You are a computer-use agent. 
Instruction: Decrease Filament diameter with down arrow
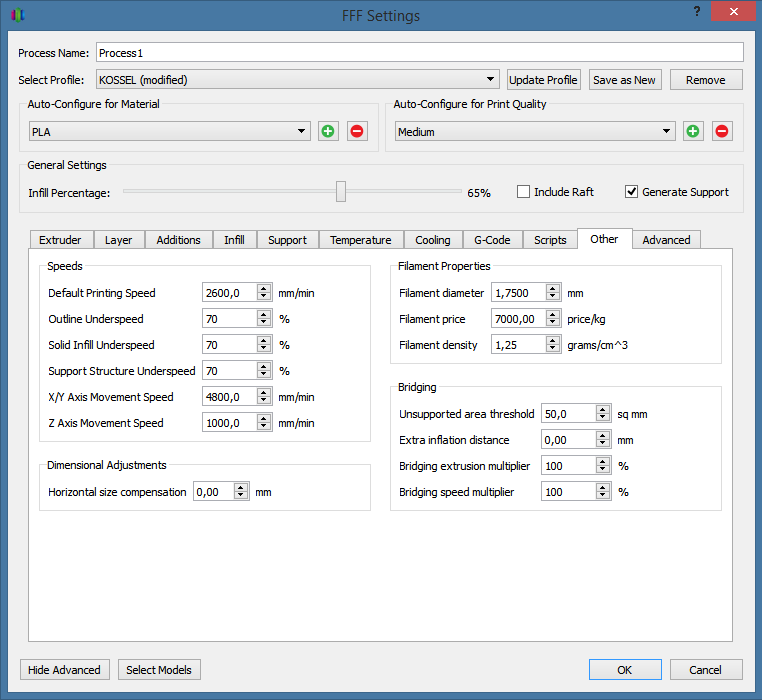tap(552, 297)
